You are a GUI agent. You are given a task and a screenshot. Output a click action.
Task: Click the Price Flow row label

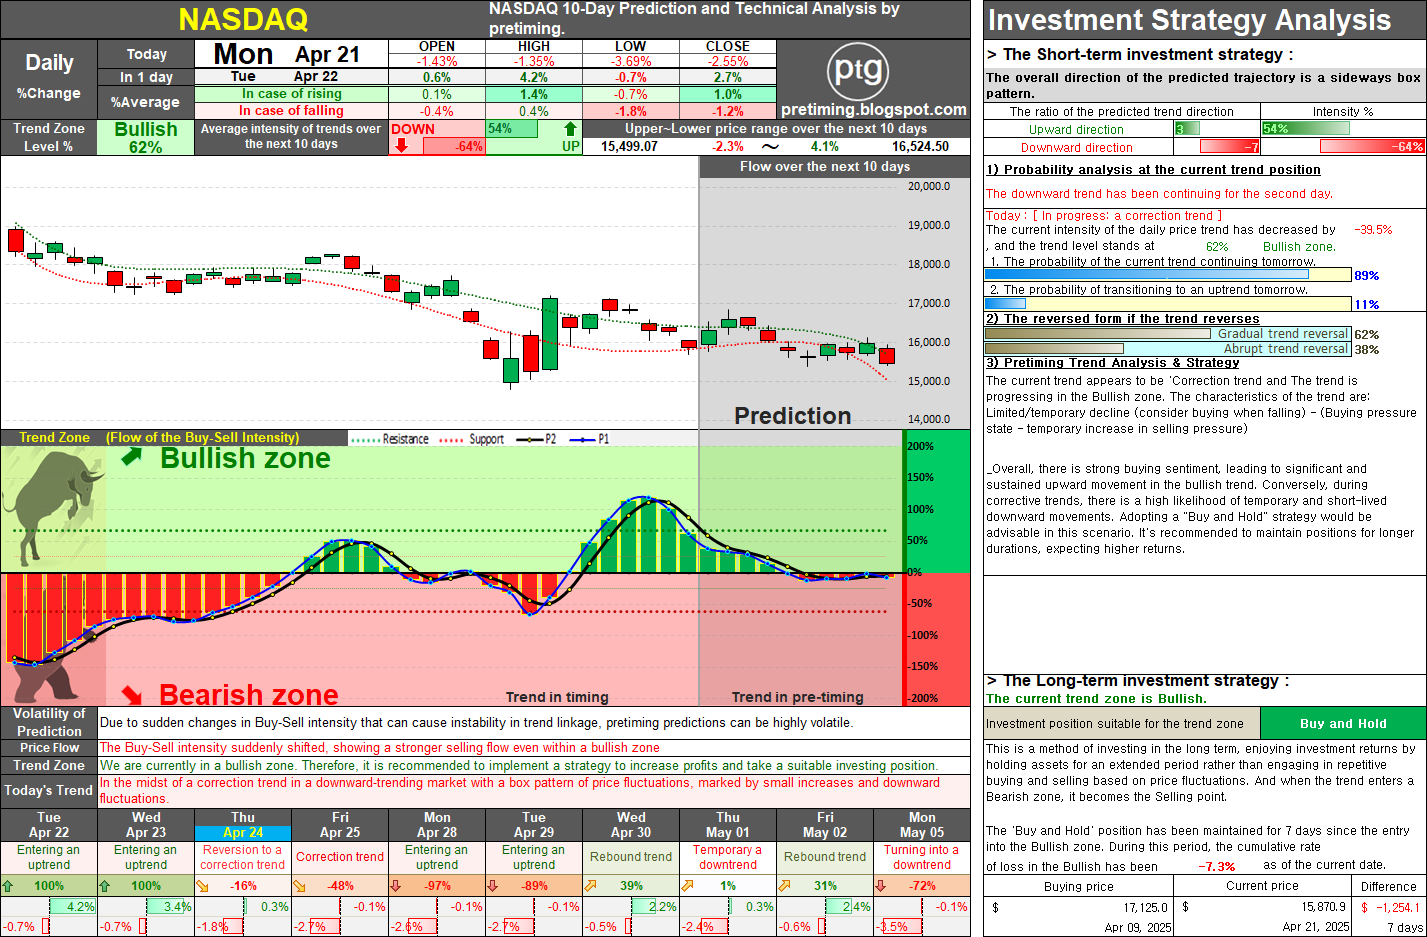coord(49,747)
